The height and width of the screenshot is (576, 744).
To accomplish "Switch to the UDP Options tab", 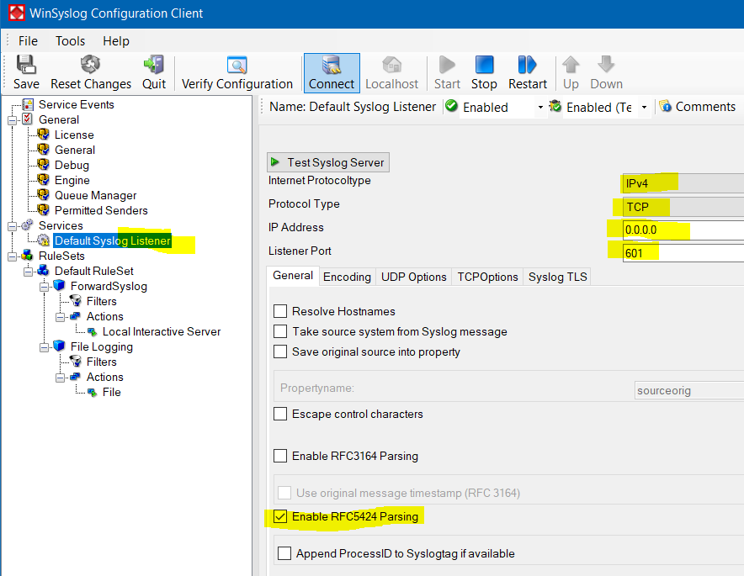I will 414,277.
